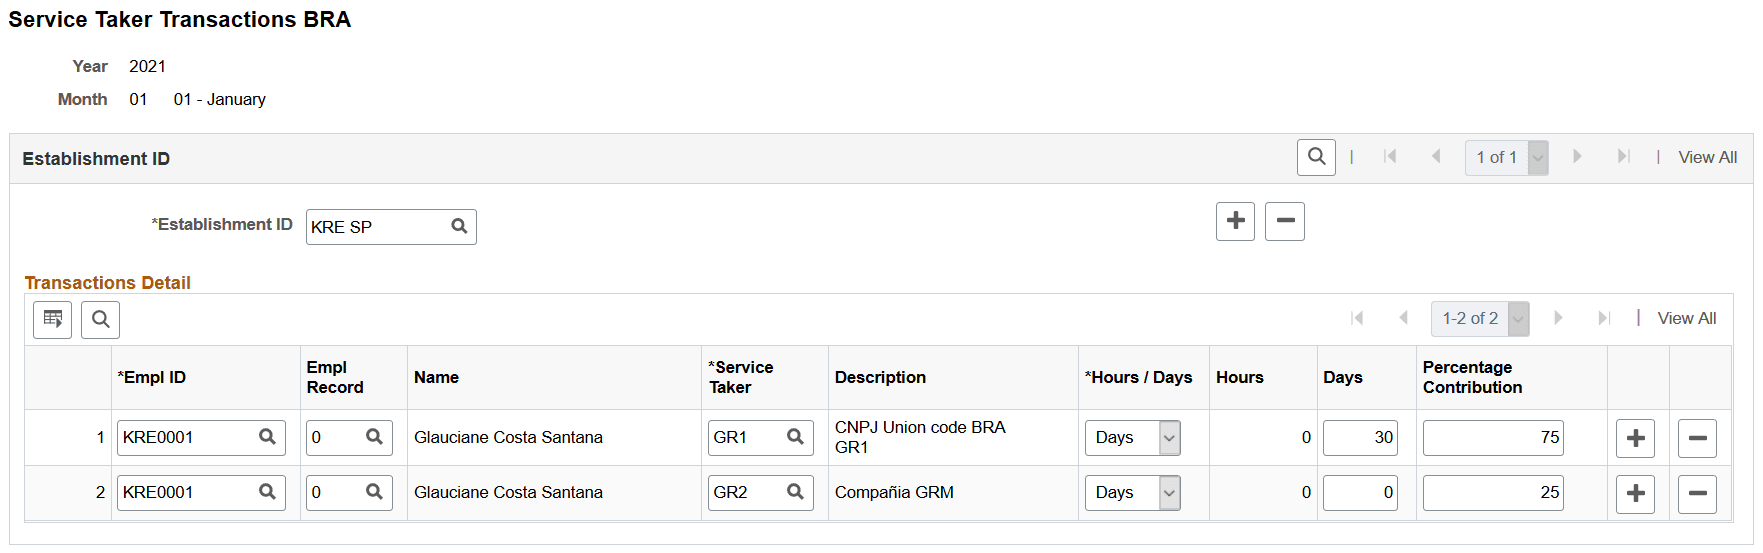Add a new Establishment ID row

1235,221
